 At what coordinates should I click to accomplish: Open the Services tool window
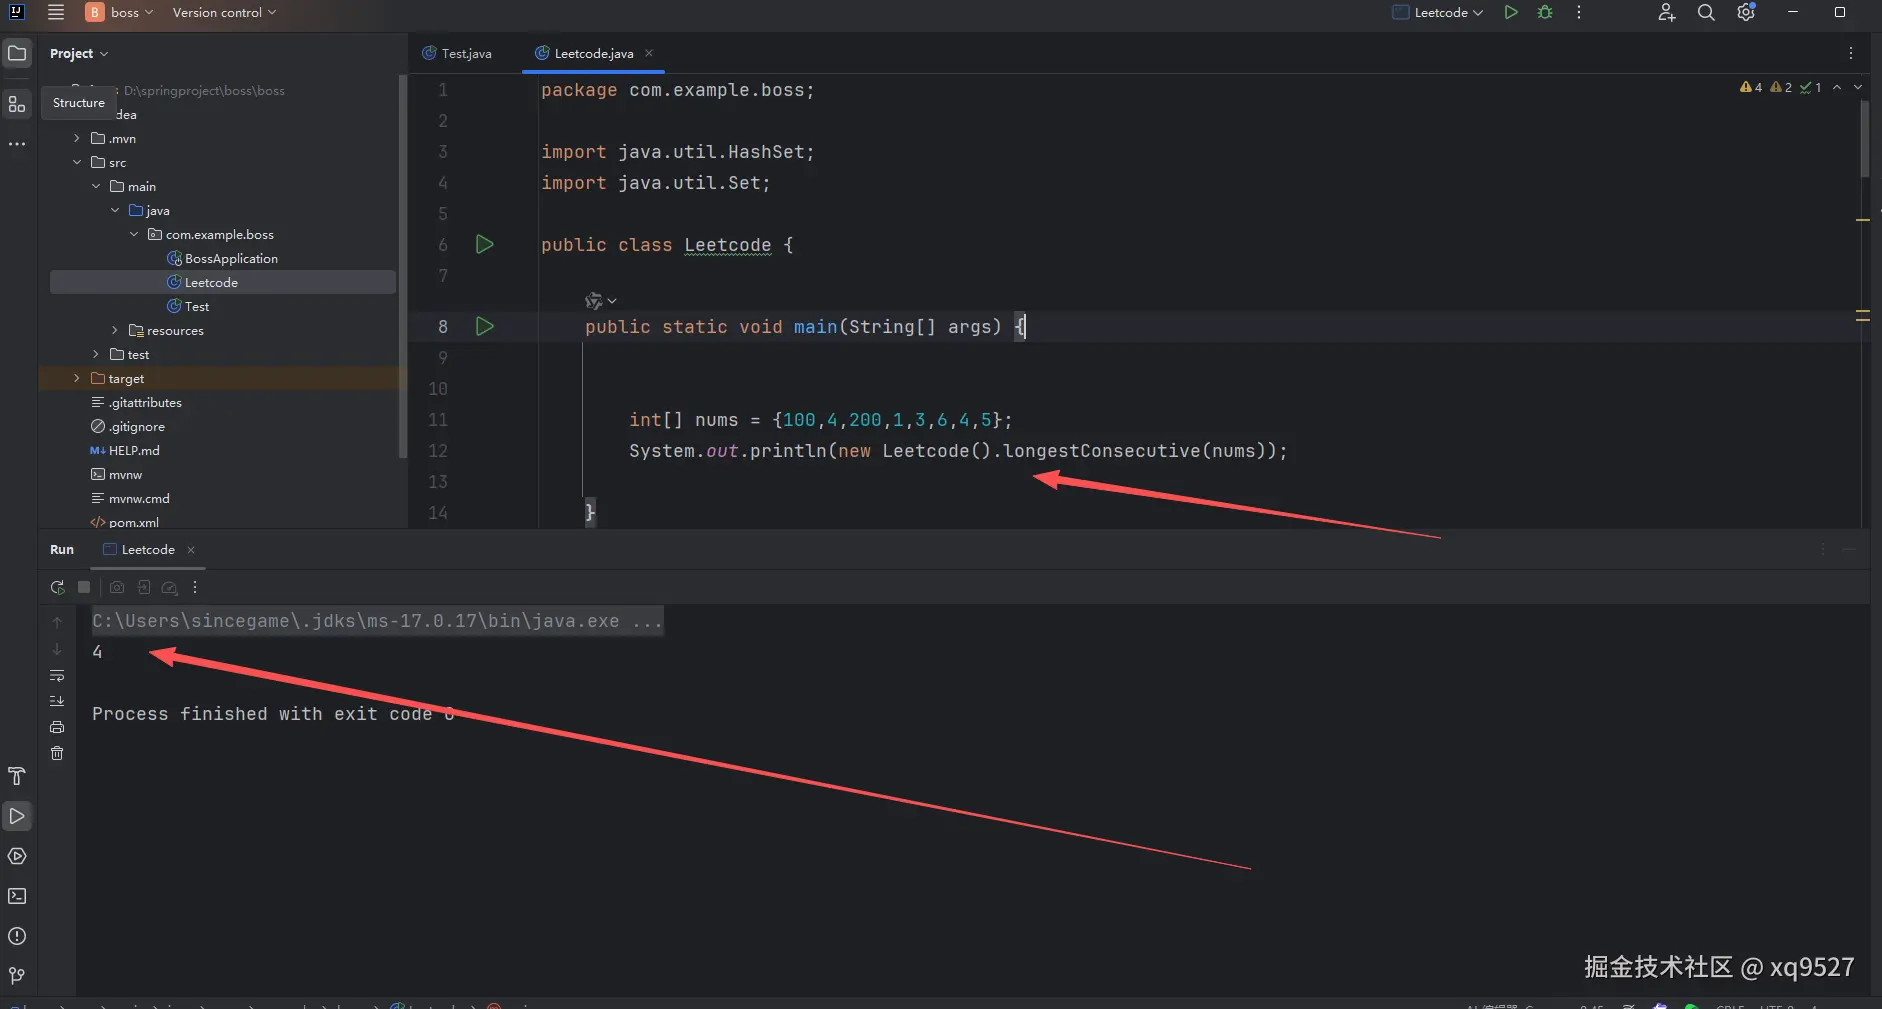point(17,856)
